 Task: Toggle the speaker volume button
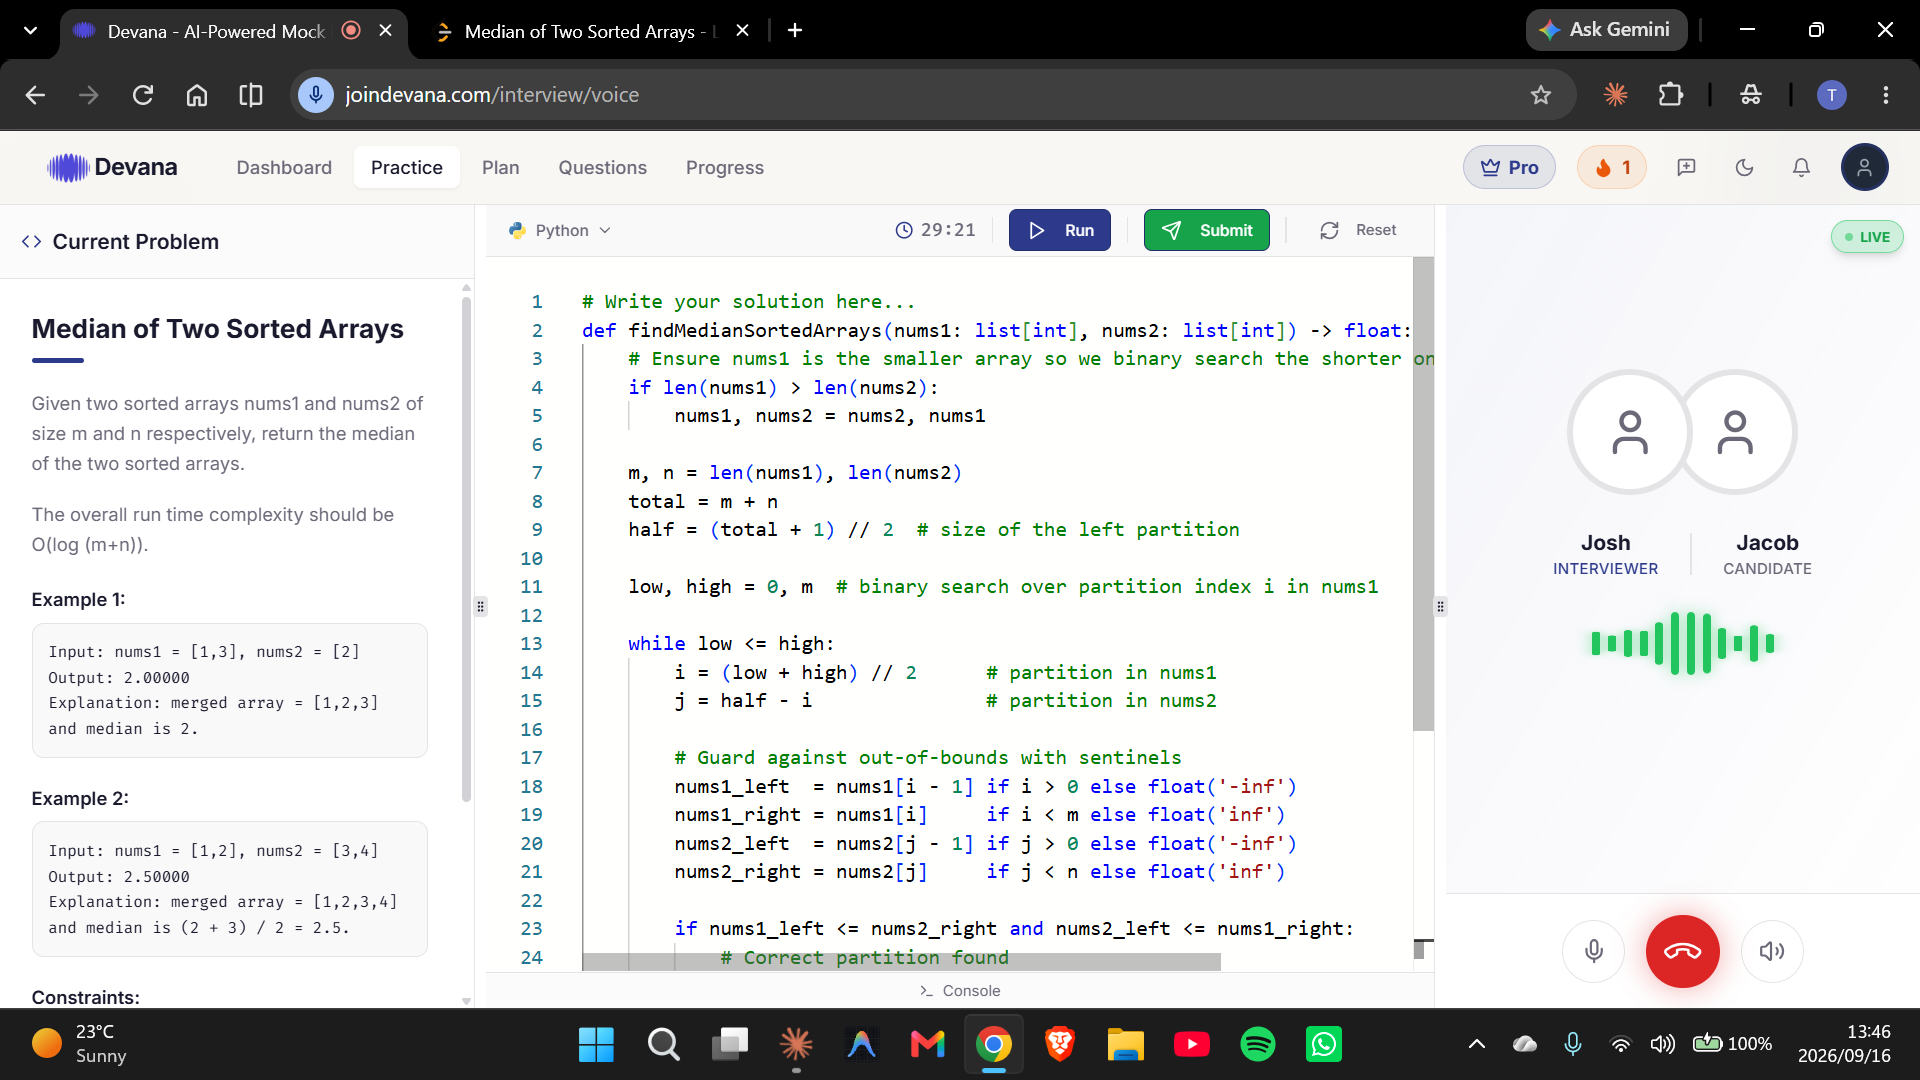tap(1772, 951)
